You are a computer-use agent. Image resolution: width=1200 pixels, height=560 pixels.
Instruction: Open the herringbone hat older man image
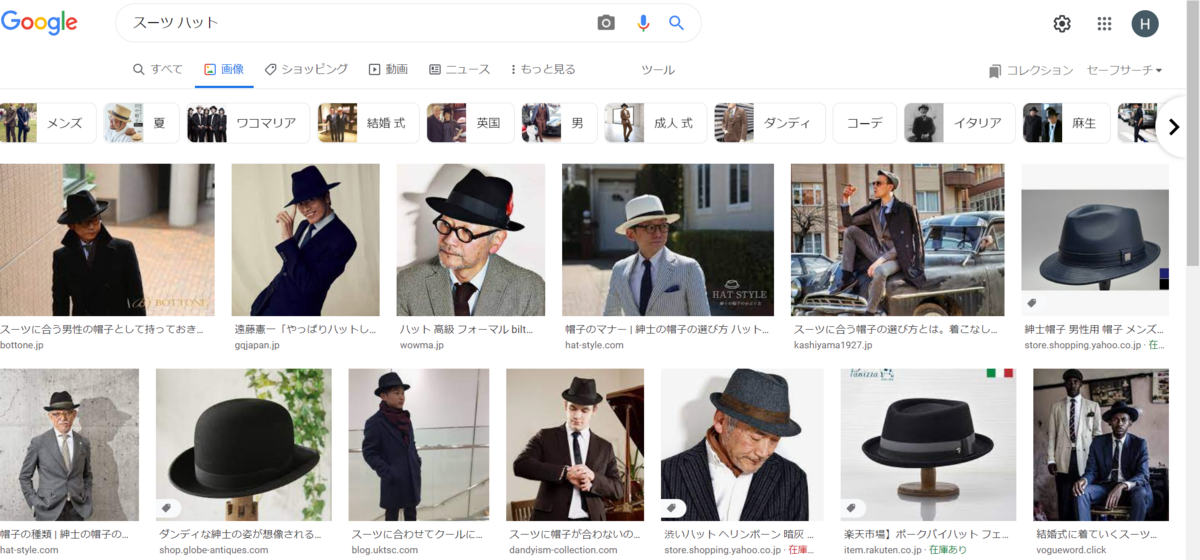tap(742, 445)
